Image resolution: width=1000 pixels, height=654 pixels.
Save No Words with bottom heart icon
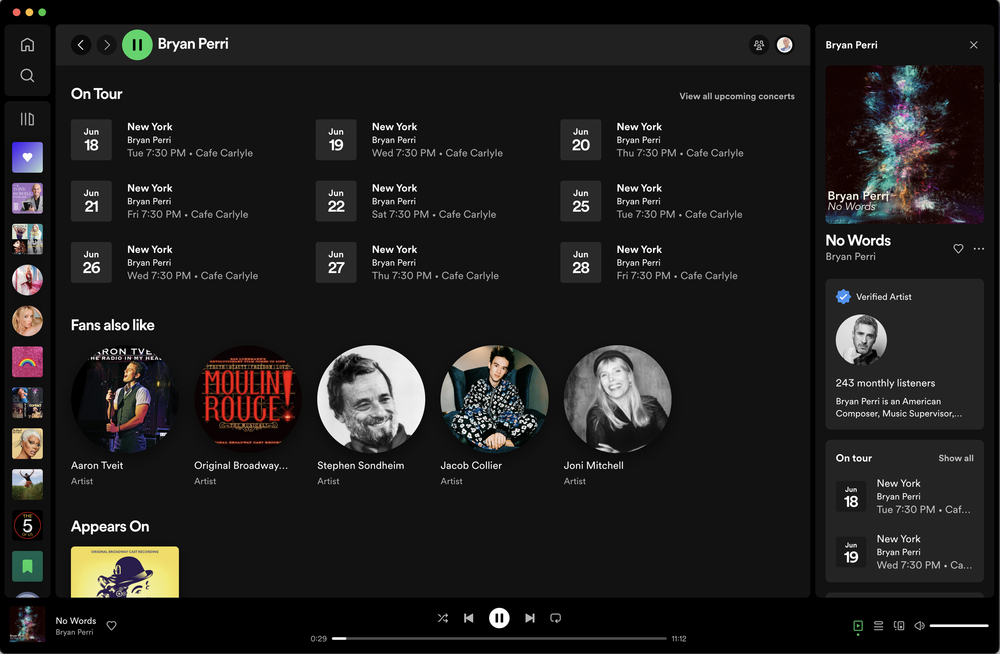[x=112, y=626]
